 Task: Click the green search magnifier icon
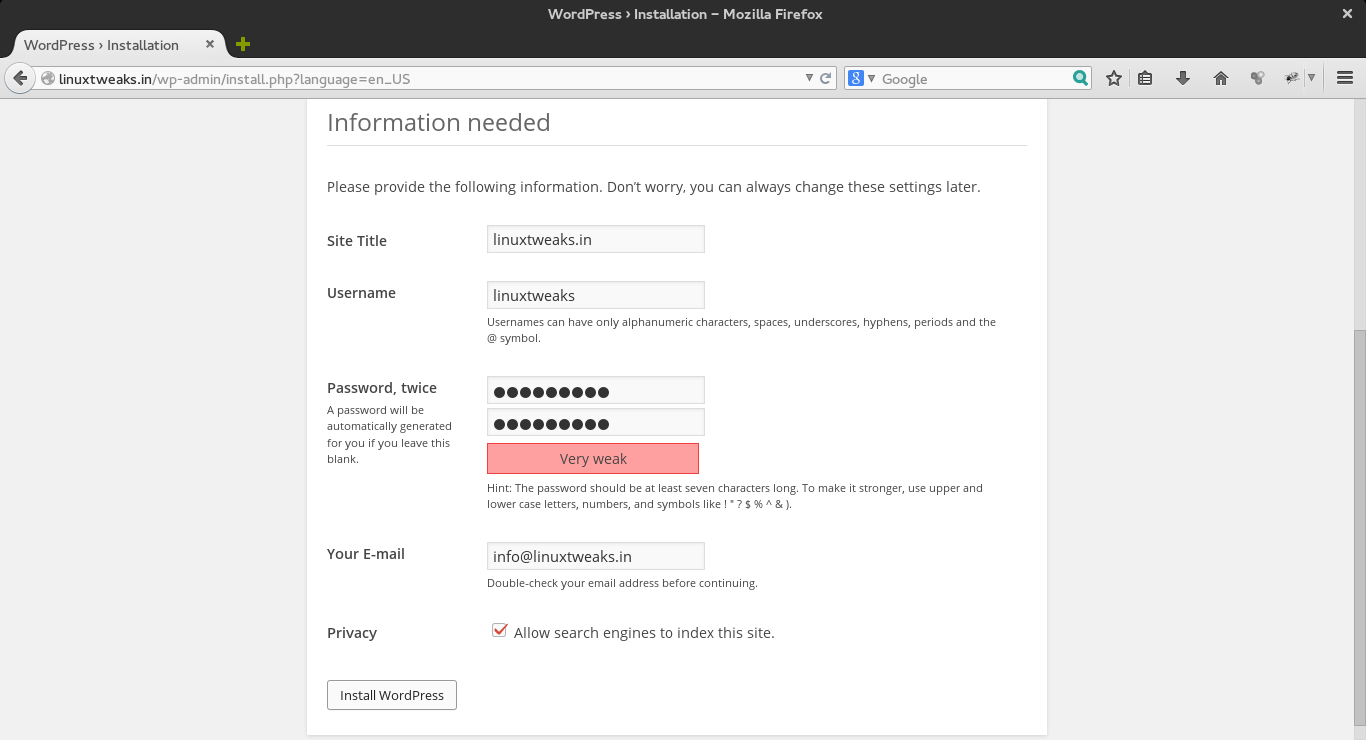pyautogui.click(x=1080, y=78)
